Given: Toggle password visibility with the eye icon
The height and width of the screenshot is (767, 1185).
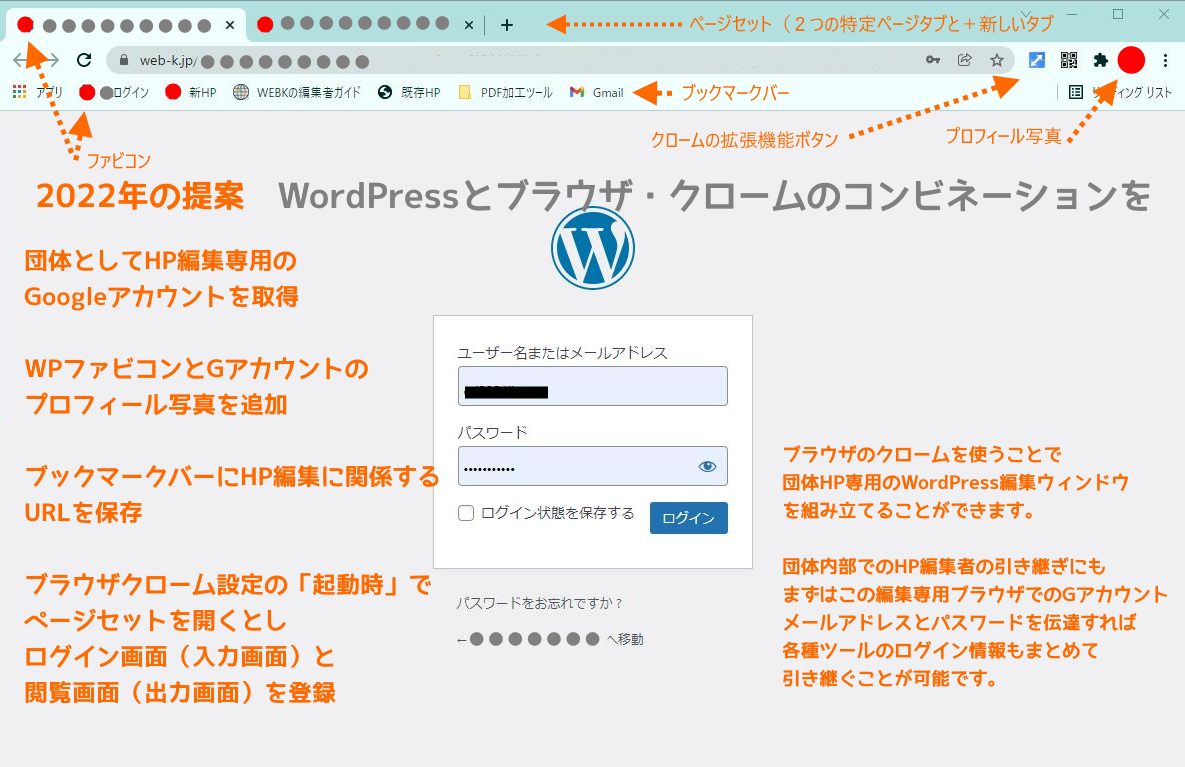Looking at the screenshot, I should click(x=708, y=466).
